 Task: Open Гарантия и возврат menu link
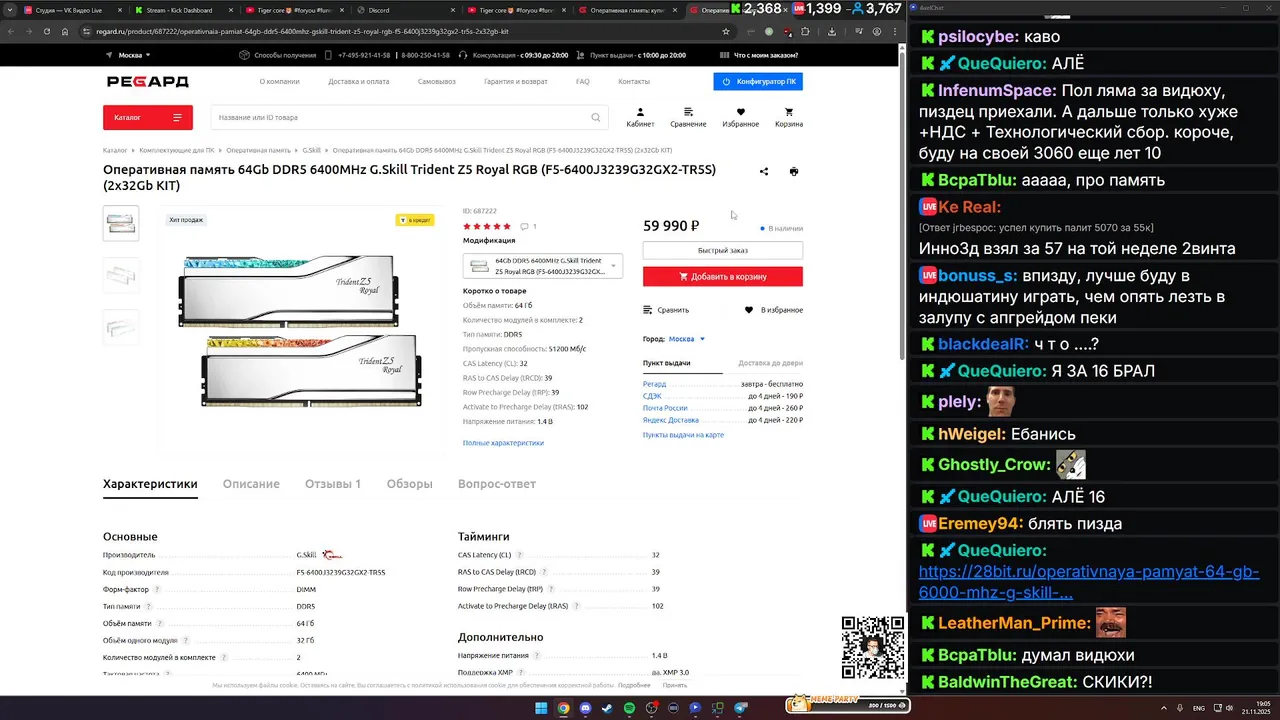[x=516, y=82]
